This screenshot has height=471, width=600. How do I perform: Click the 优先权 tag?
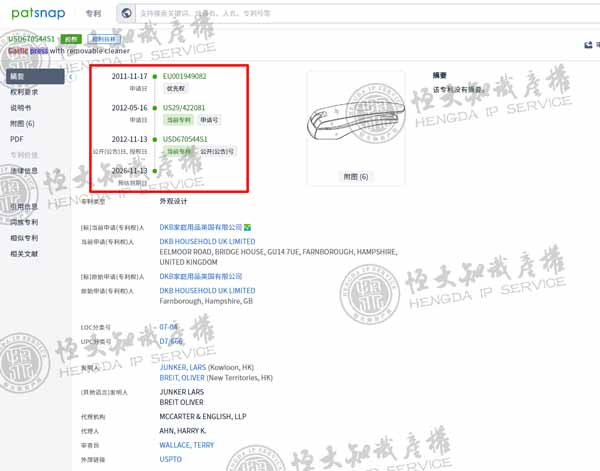pos(176,88)
